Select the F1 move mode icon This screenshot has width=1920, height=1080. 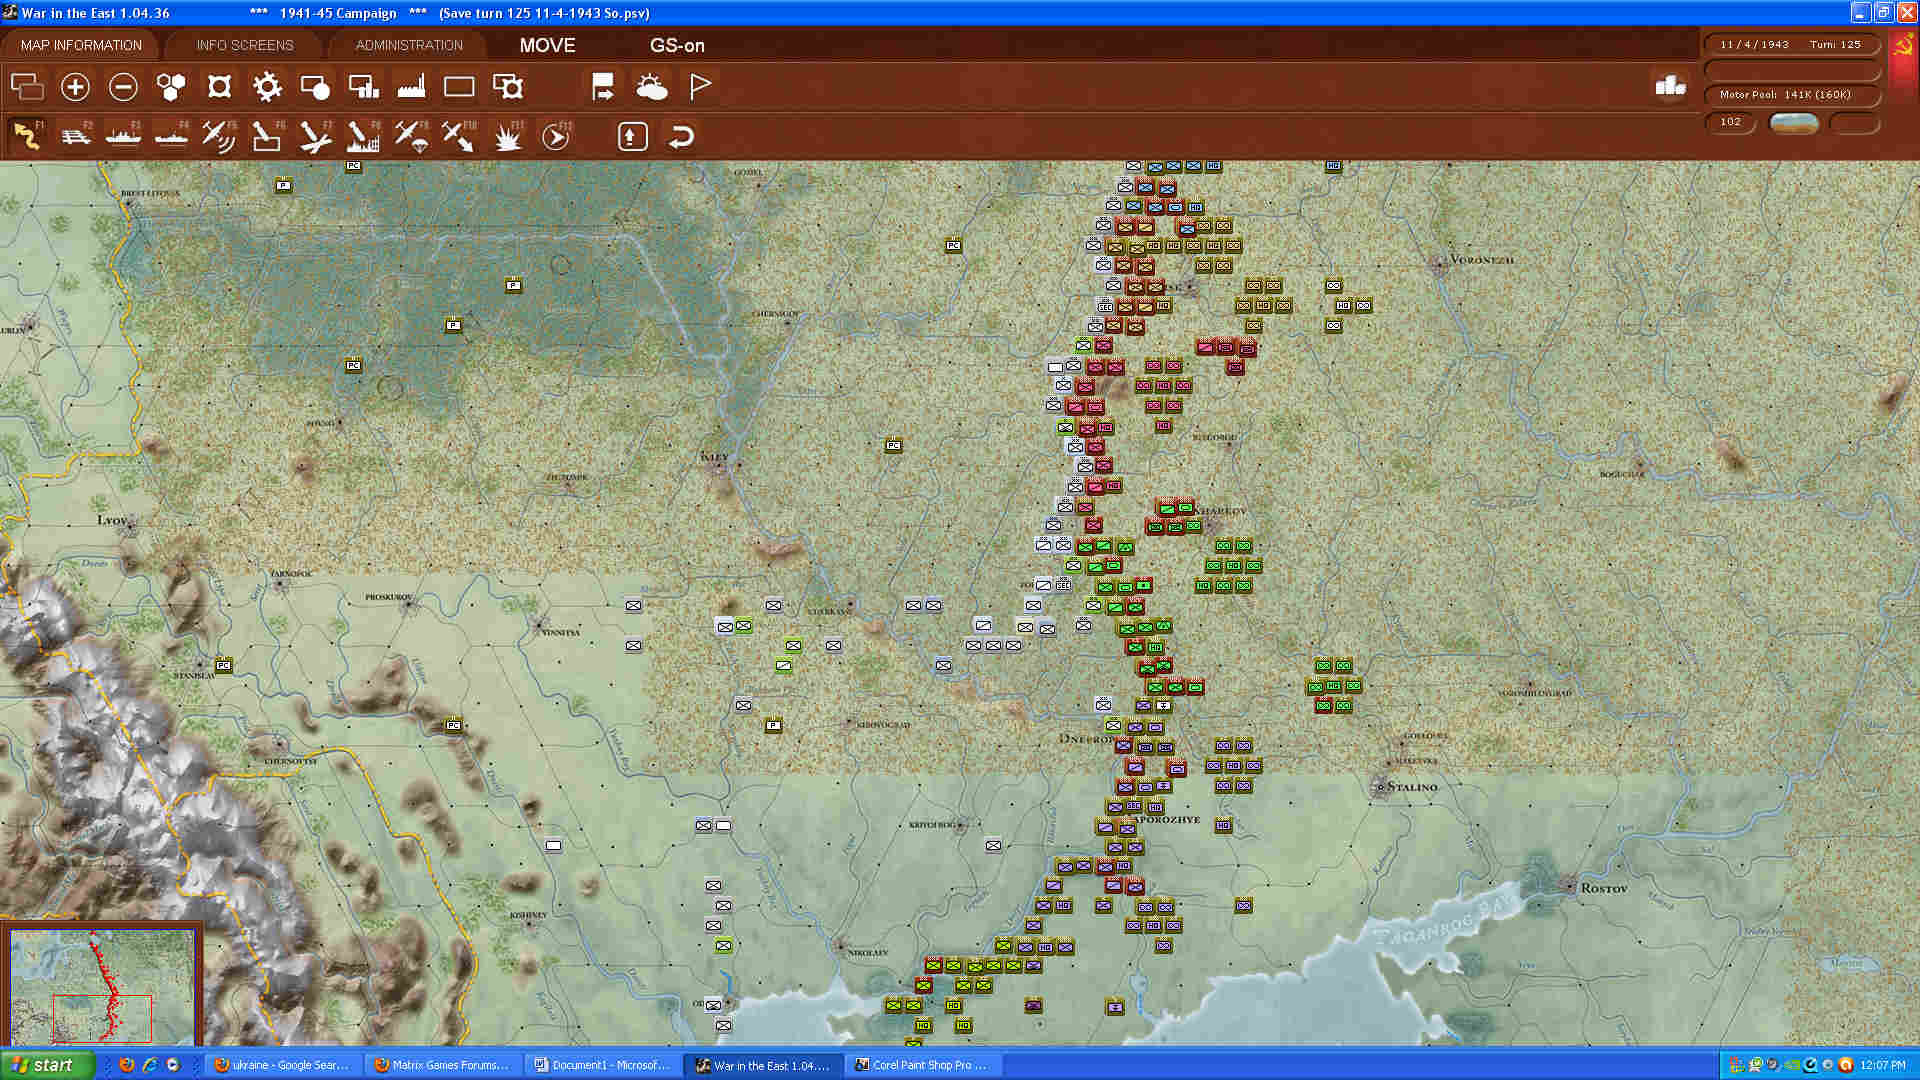pos(27,136)
